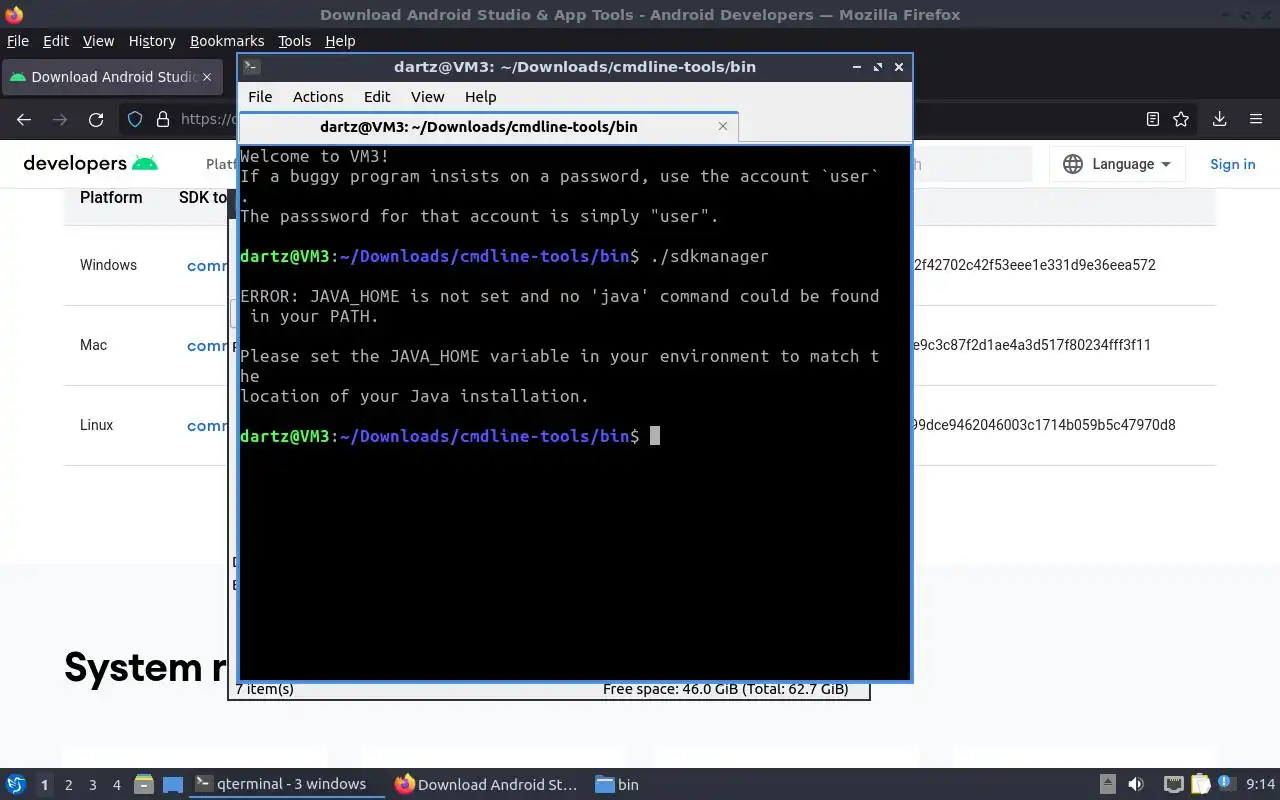Open Firefox View menu
Viewport: 1280px width, 800px height.
[98, 41]
